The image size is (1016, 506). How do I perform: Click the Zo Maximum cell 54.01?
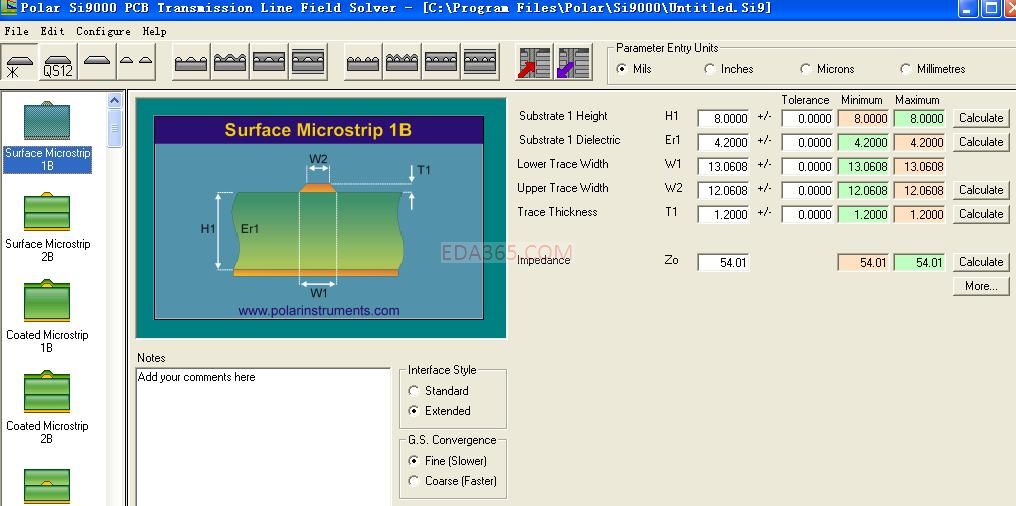click(919, 262)
